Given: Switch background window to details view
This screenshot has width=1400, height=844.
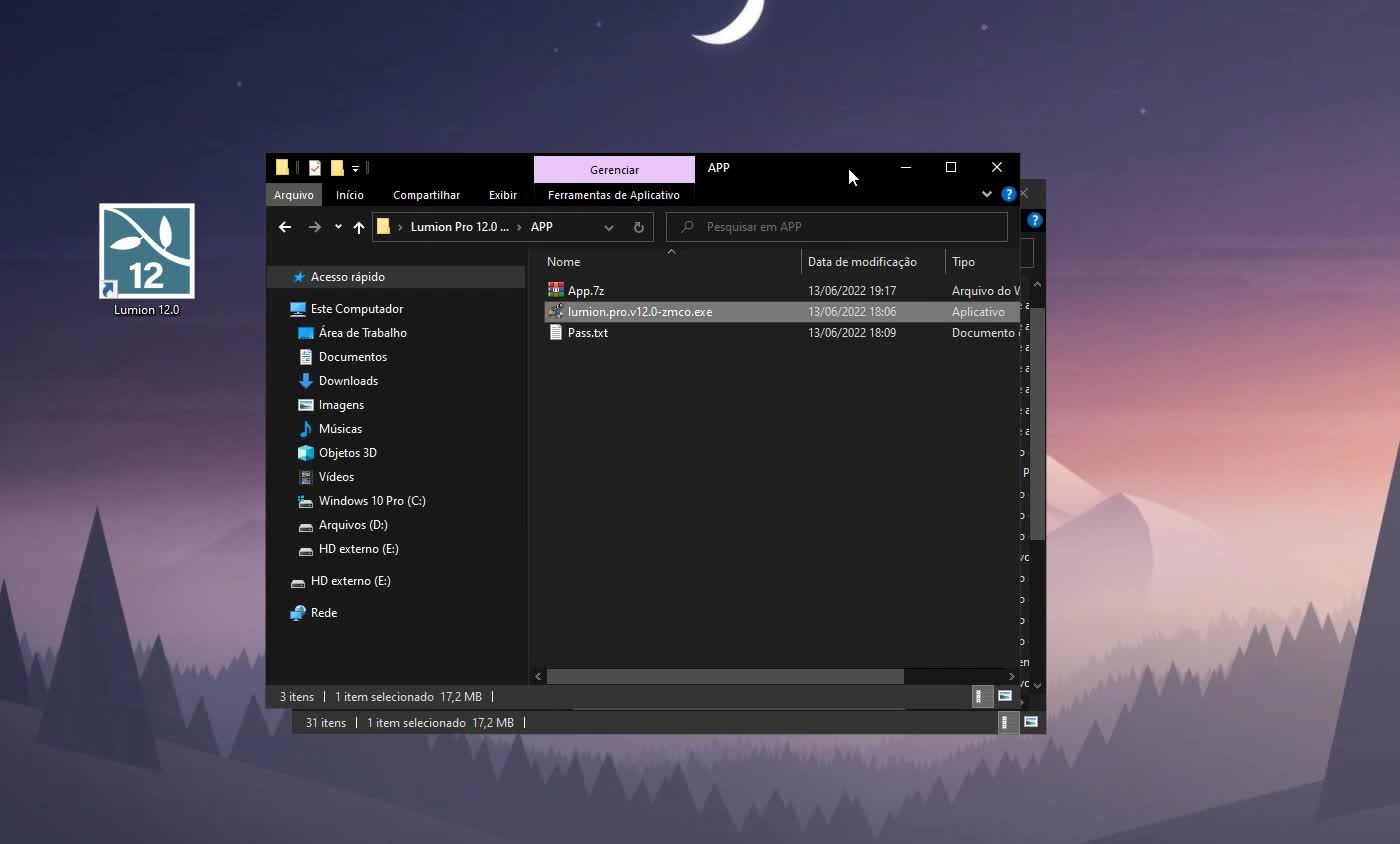Looking at the screenshot, I should (x=1009, y=722).
